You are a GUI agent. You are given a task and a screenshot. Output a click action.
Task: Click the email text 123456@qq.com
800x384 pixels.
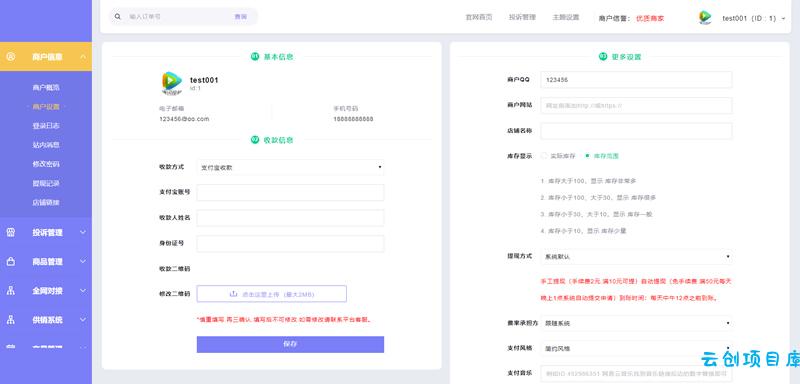coord(184,119)
